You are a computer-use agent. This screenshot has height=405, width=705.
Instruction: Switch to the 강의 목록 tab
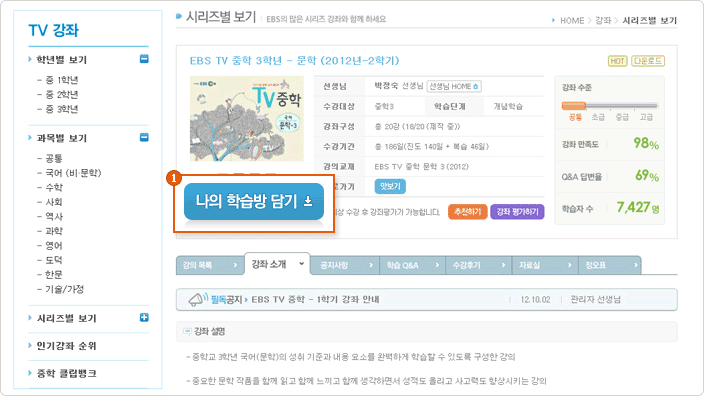(x=210, y=265)
